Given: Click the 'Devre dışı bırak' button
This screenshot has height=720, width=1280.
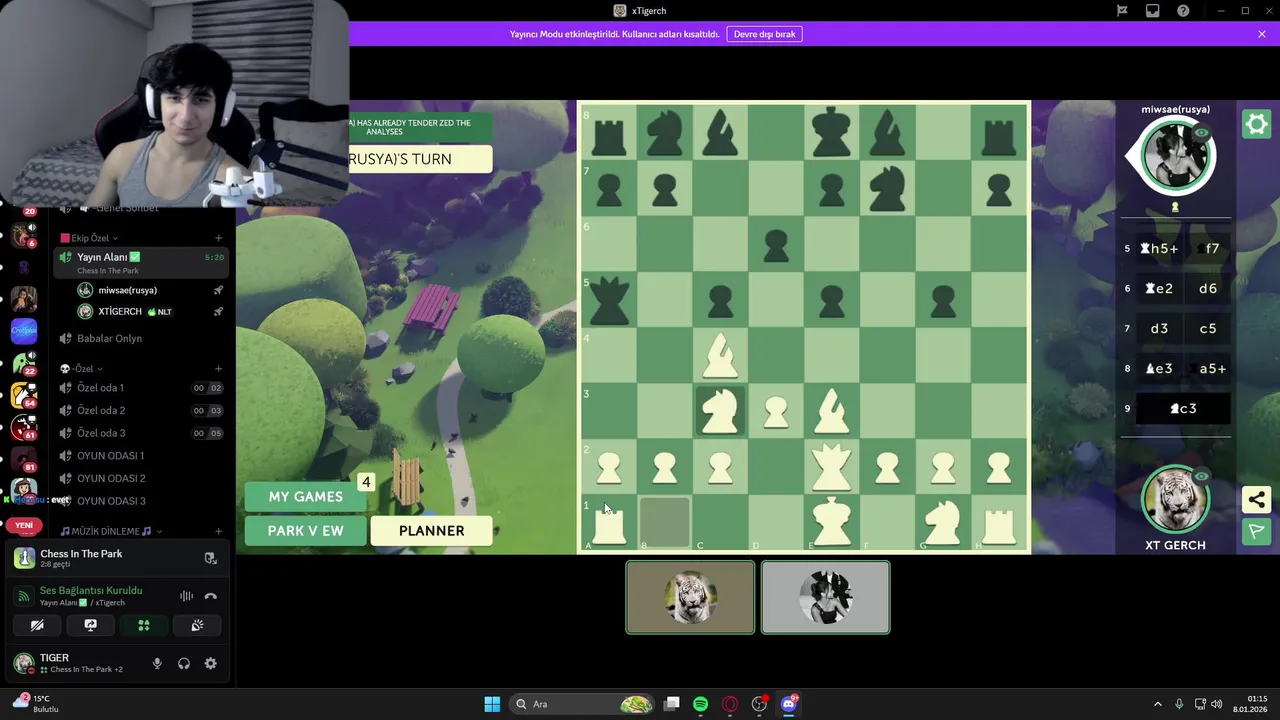Looking at the screenshot, I should [x=765, y=34].
